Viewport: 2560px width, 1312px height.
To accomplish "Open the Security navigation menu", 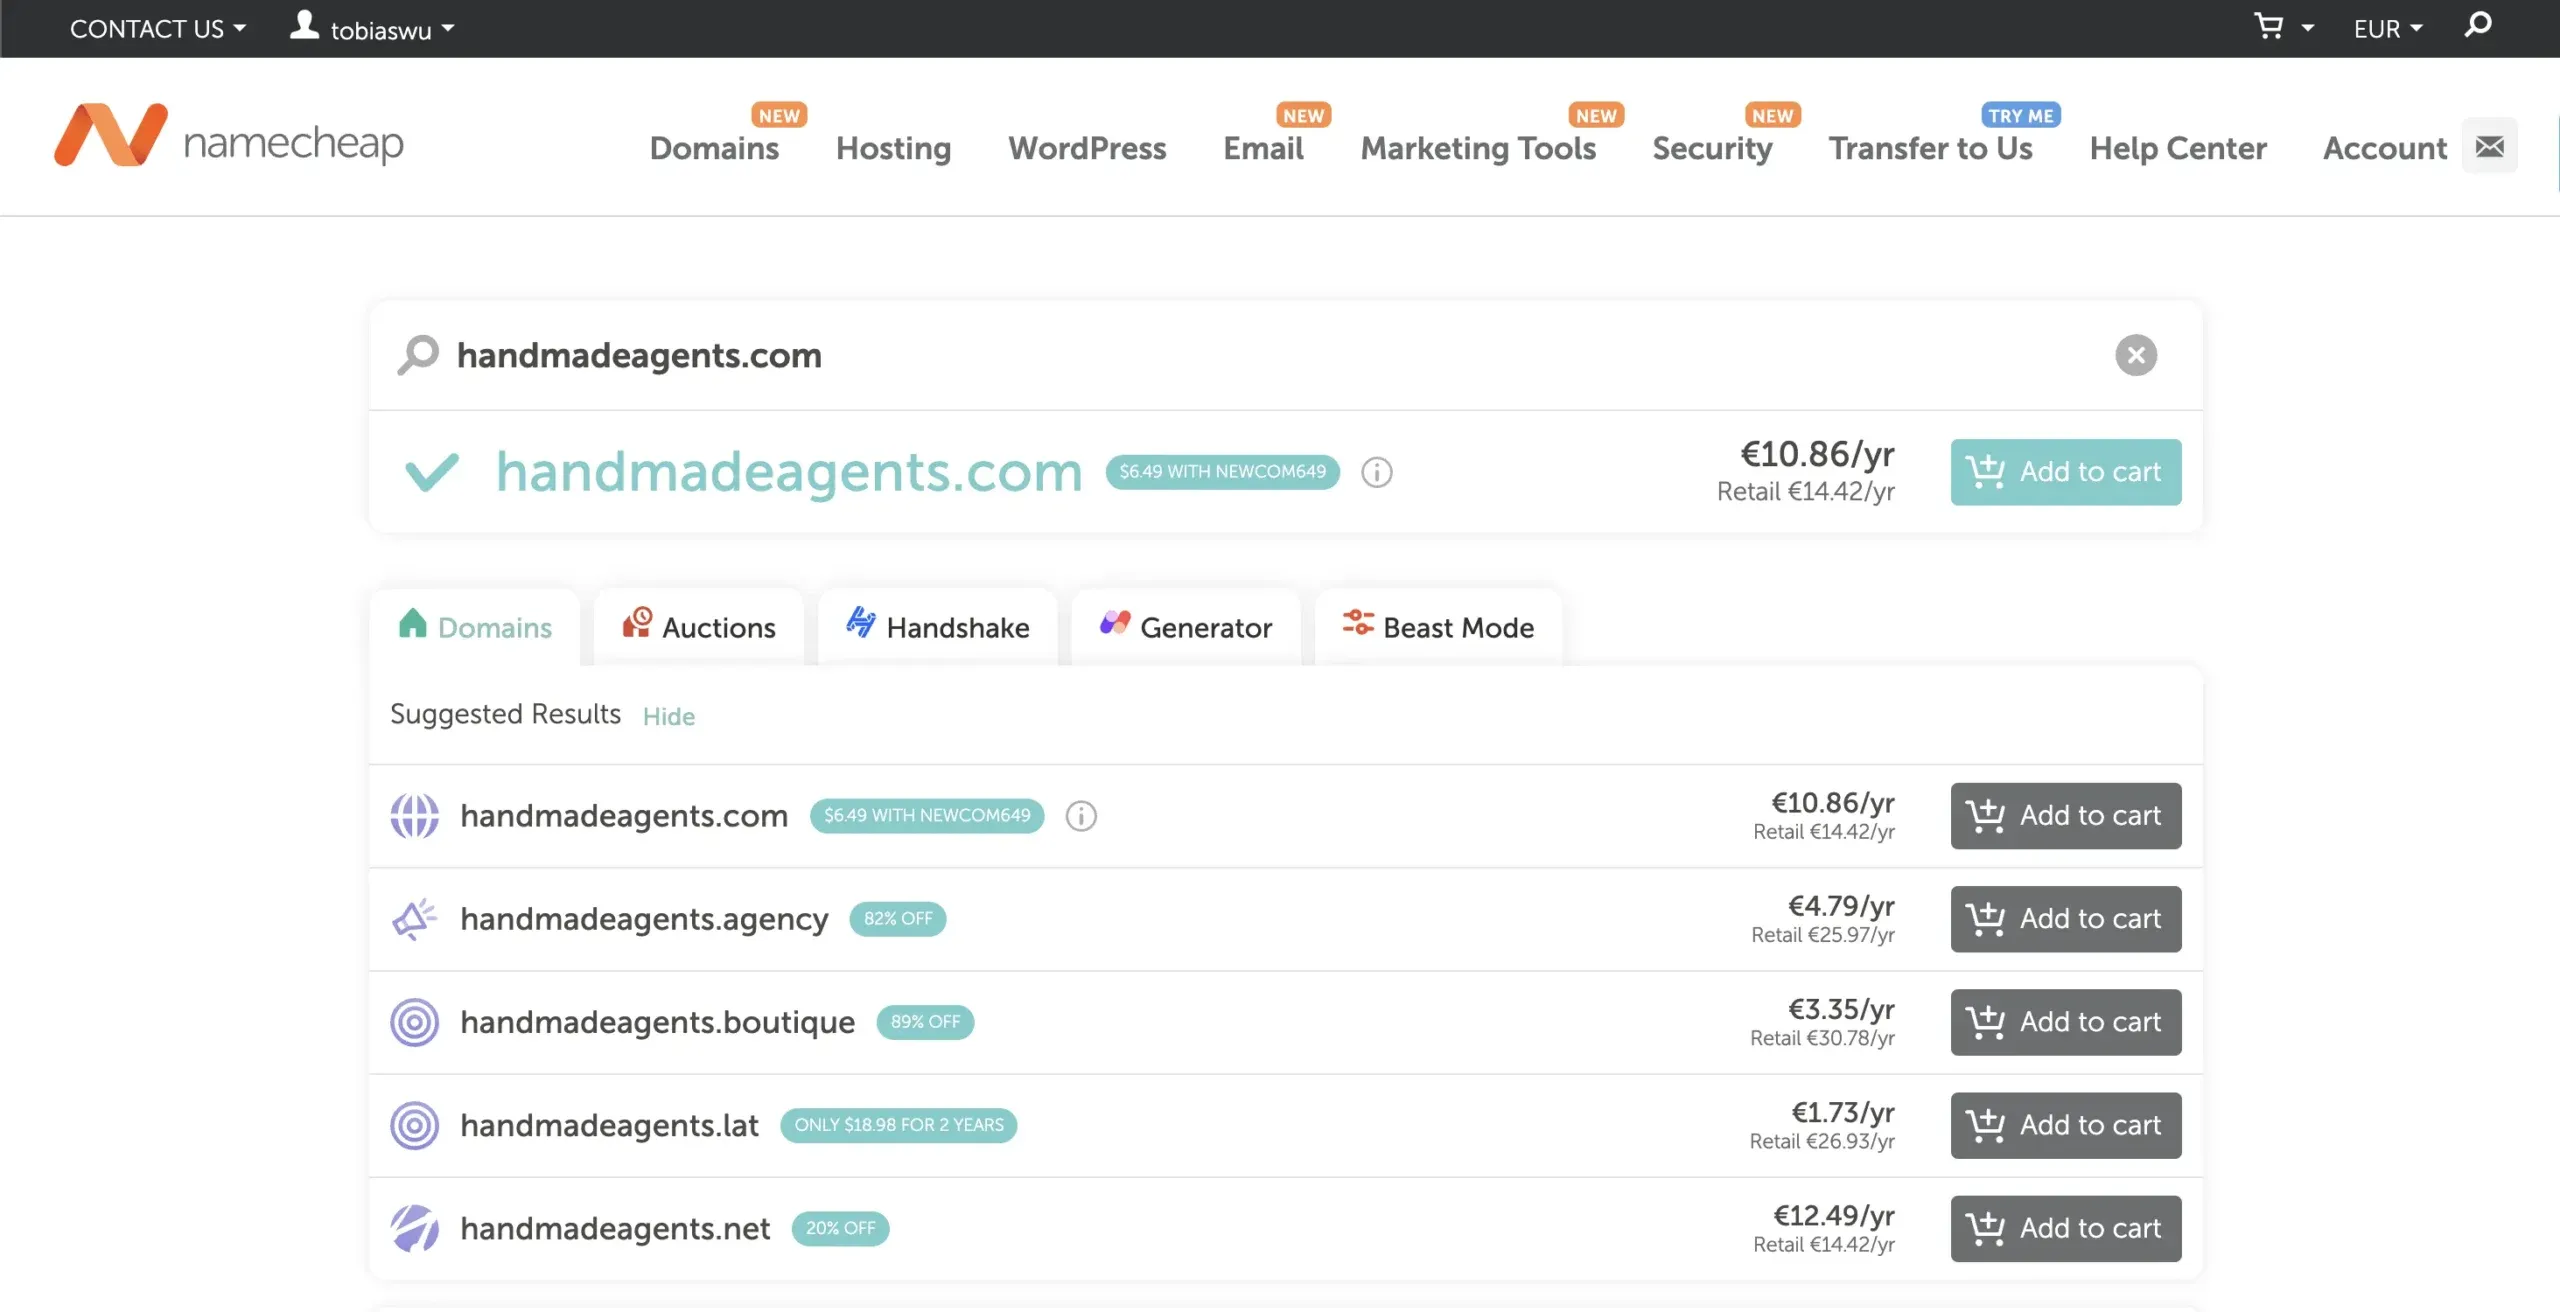I will click(x=1712, y=148).
